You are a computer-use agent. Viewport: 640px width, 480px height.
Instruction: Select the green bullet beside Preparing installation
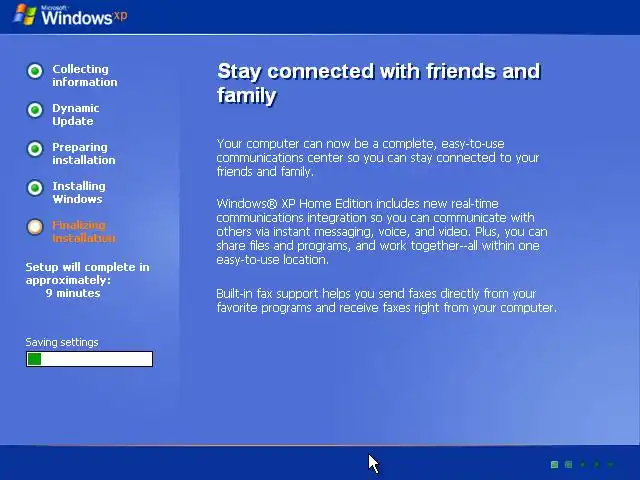35,149
